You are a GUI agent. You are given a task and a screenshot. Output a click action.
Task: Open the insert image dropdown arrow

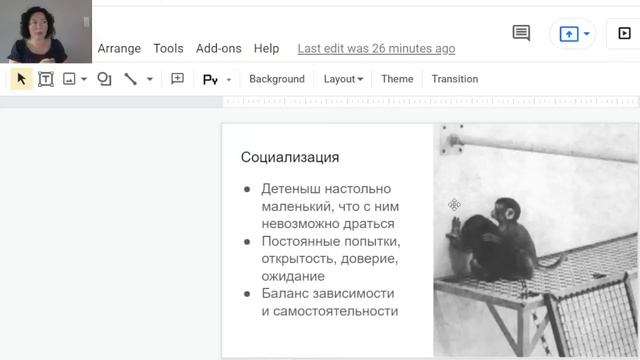84,79
